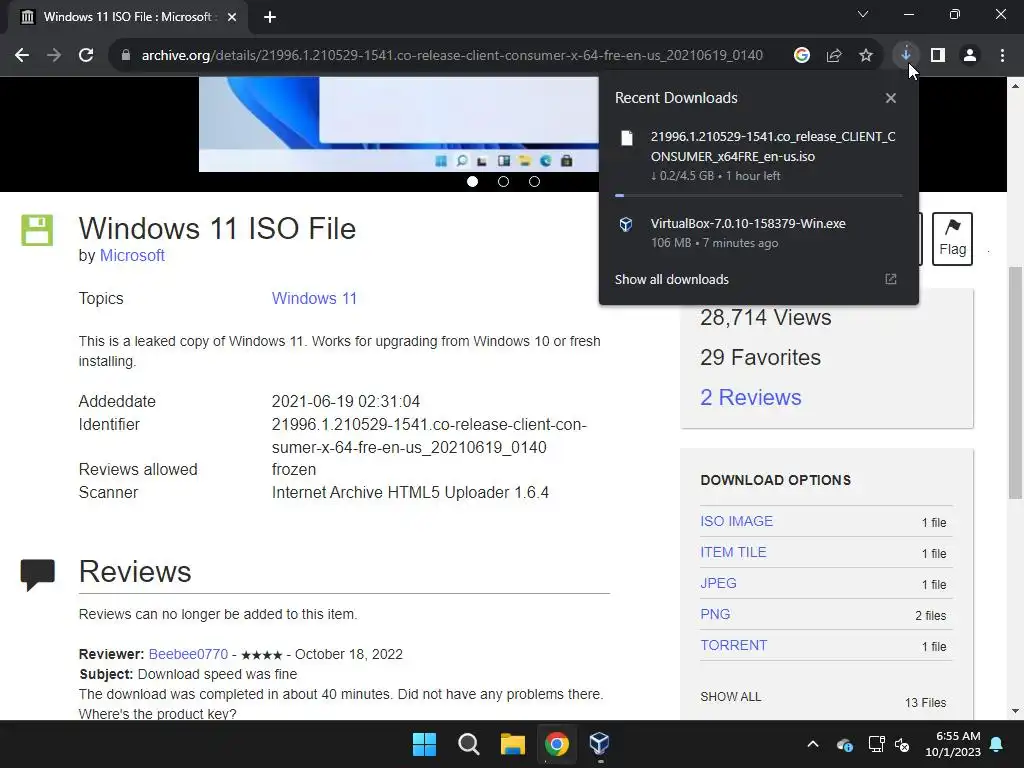Image resolution: width=1024 pixels, height=768 pixels.
Task: Select the third carousel dot
Action: tap(534, 182)
